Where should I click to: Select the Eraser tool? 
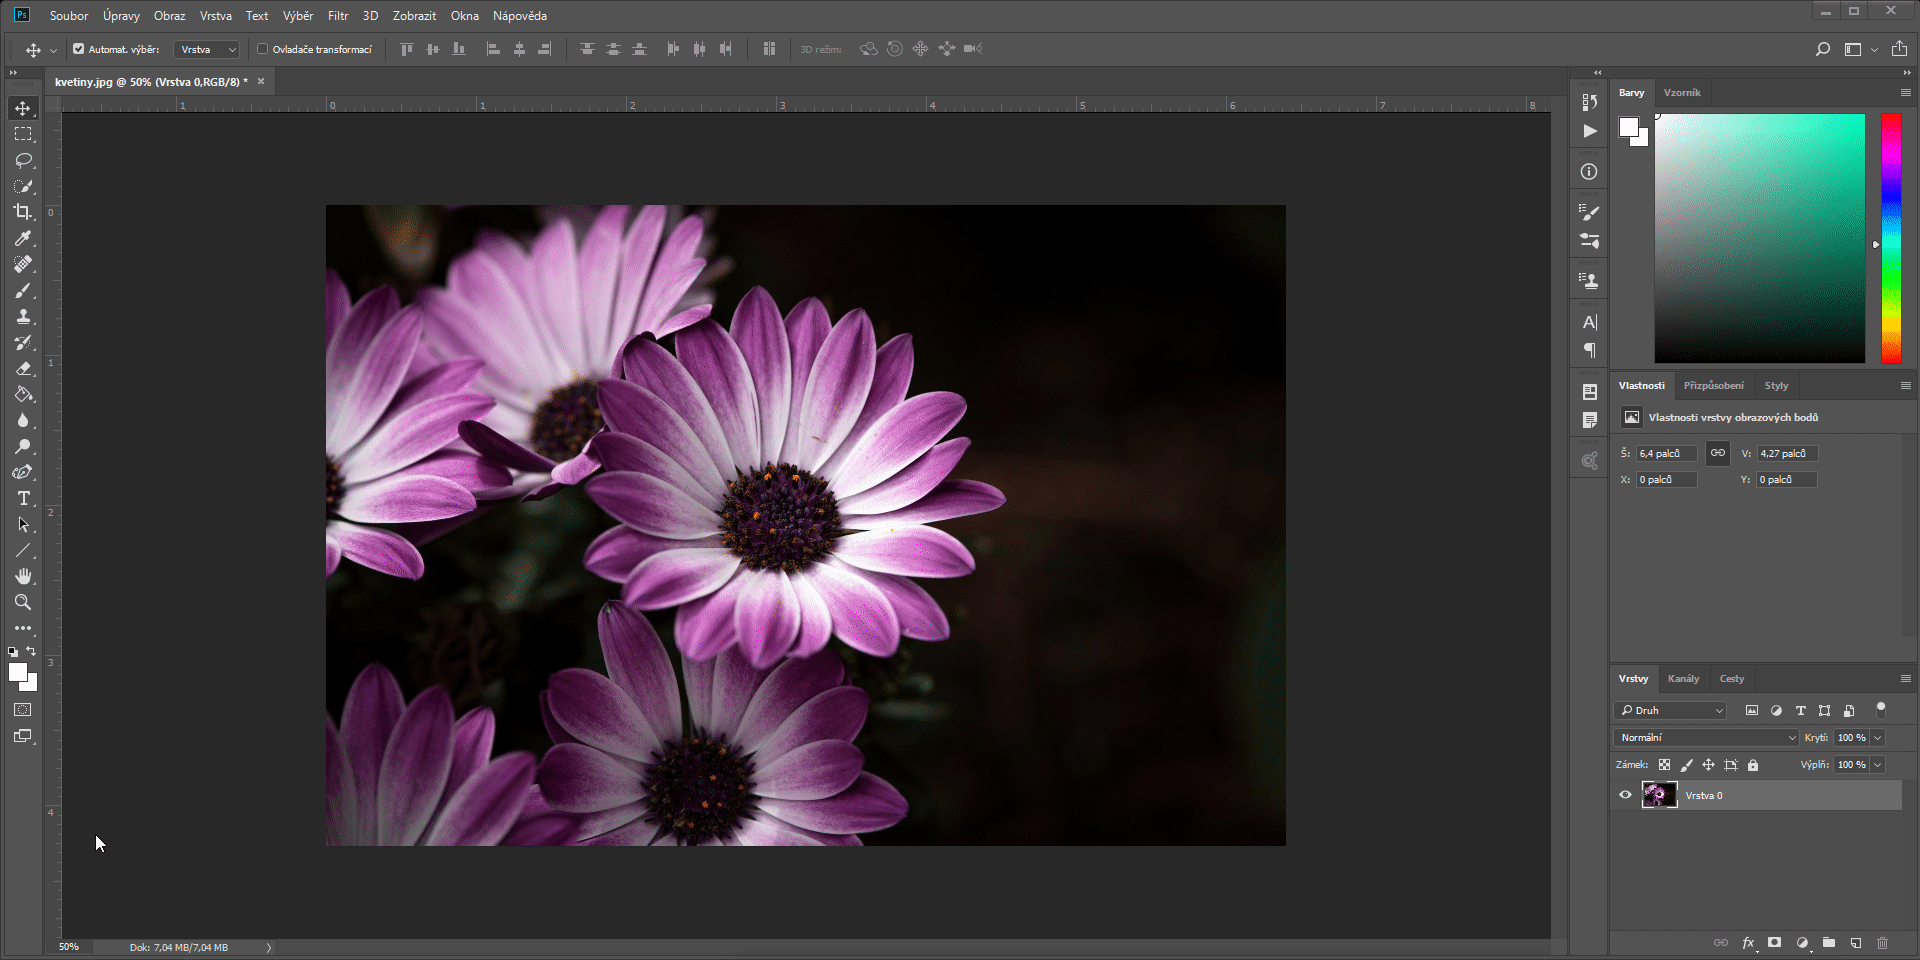[x=22, y=368]
